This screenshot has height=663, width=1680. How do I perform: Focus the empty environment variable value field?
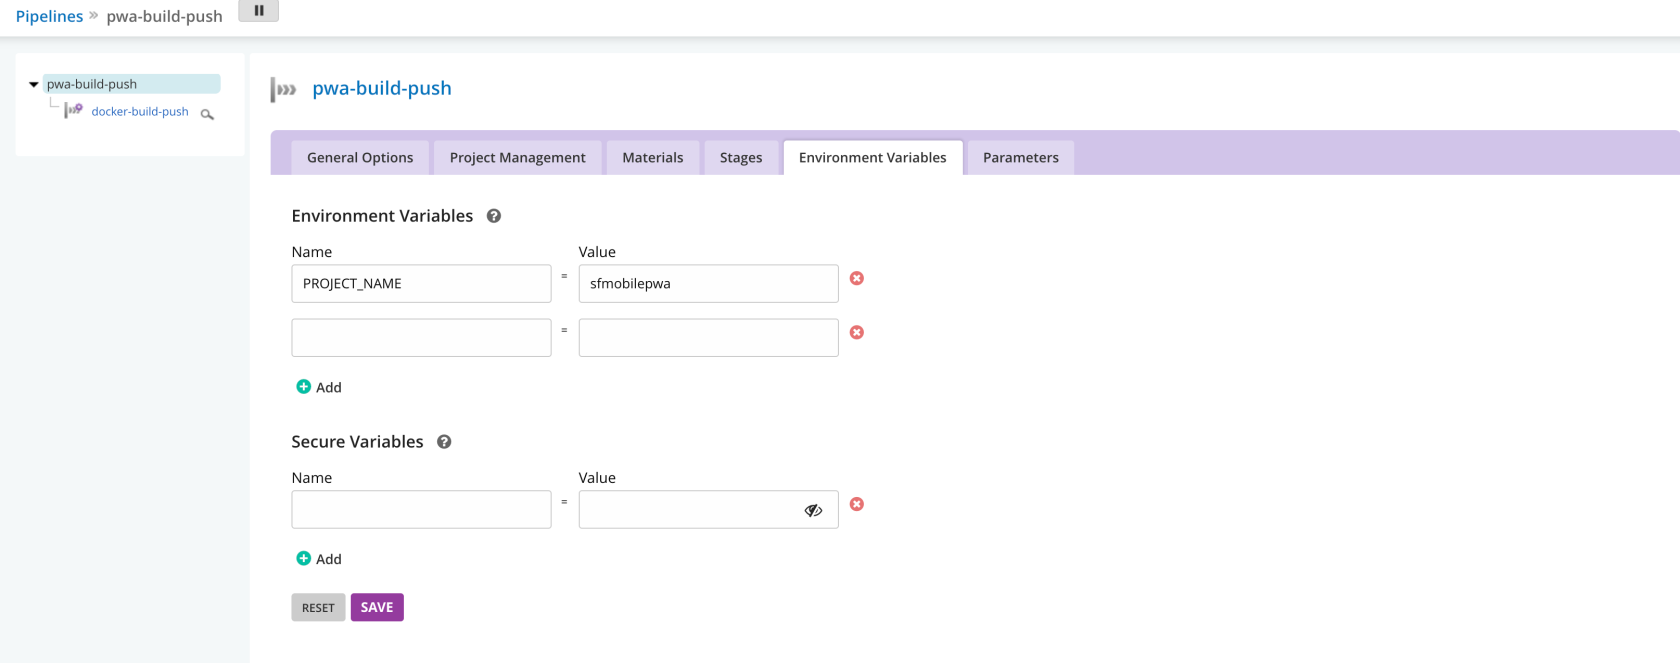point(708,338)
